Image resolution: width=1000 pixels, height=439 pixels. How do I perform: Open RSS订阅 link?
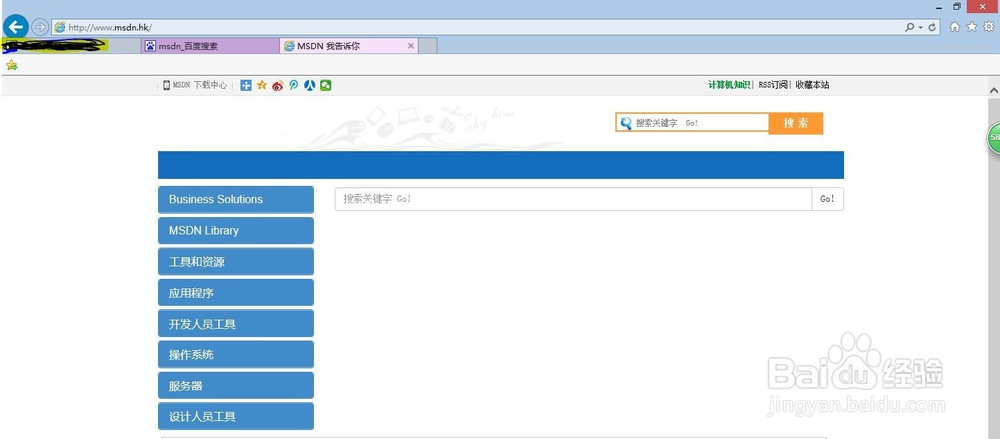[x=773, y=85]
